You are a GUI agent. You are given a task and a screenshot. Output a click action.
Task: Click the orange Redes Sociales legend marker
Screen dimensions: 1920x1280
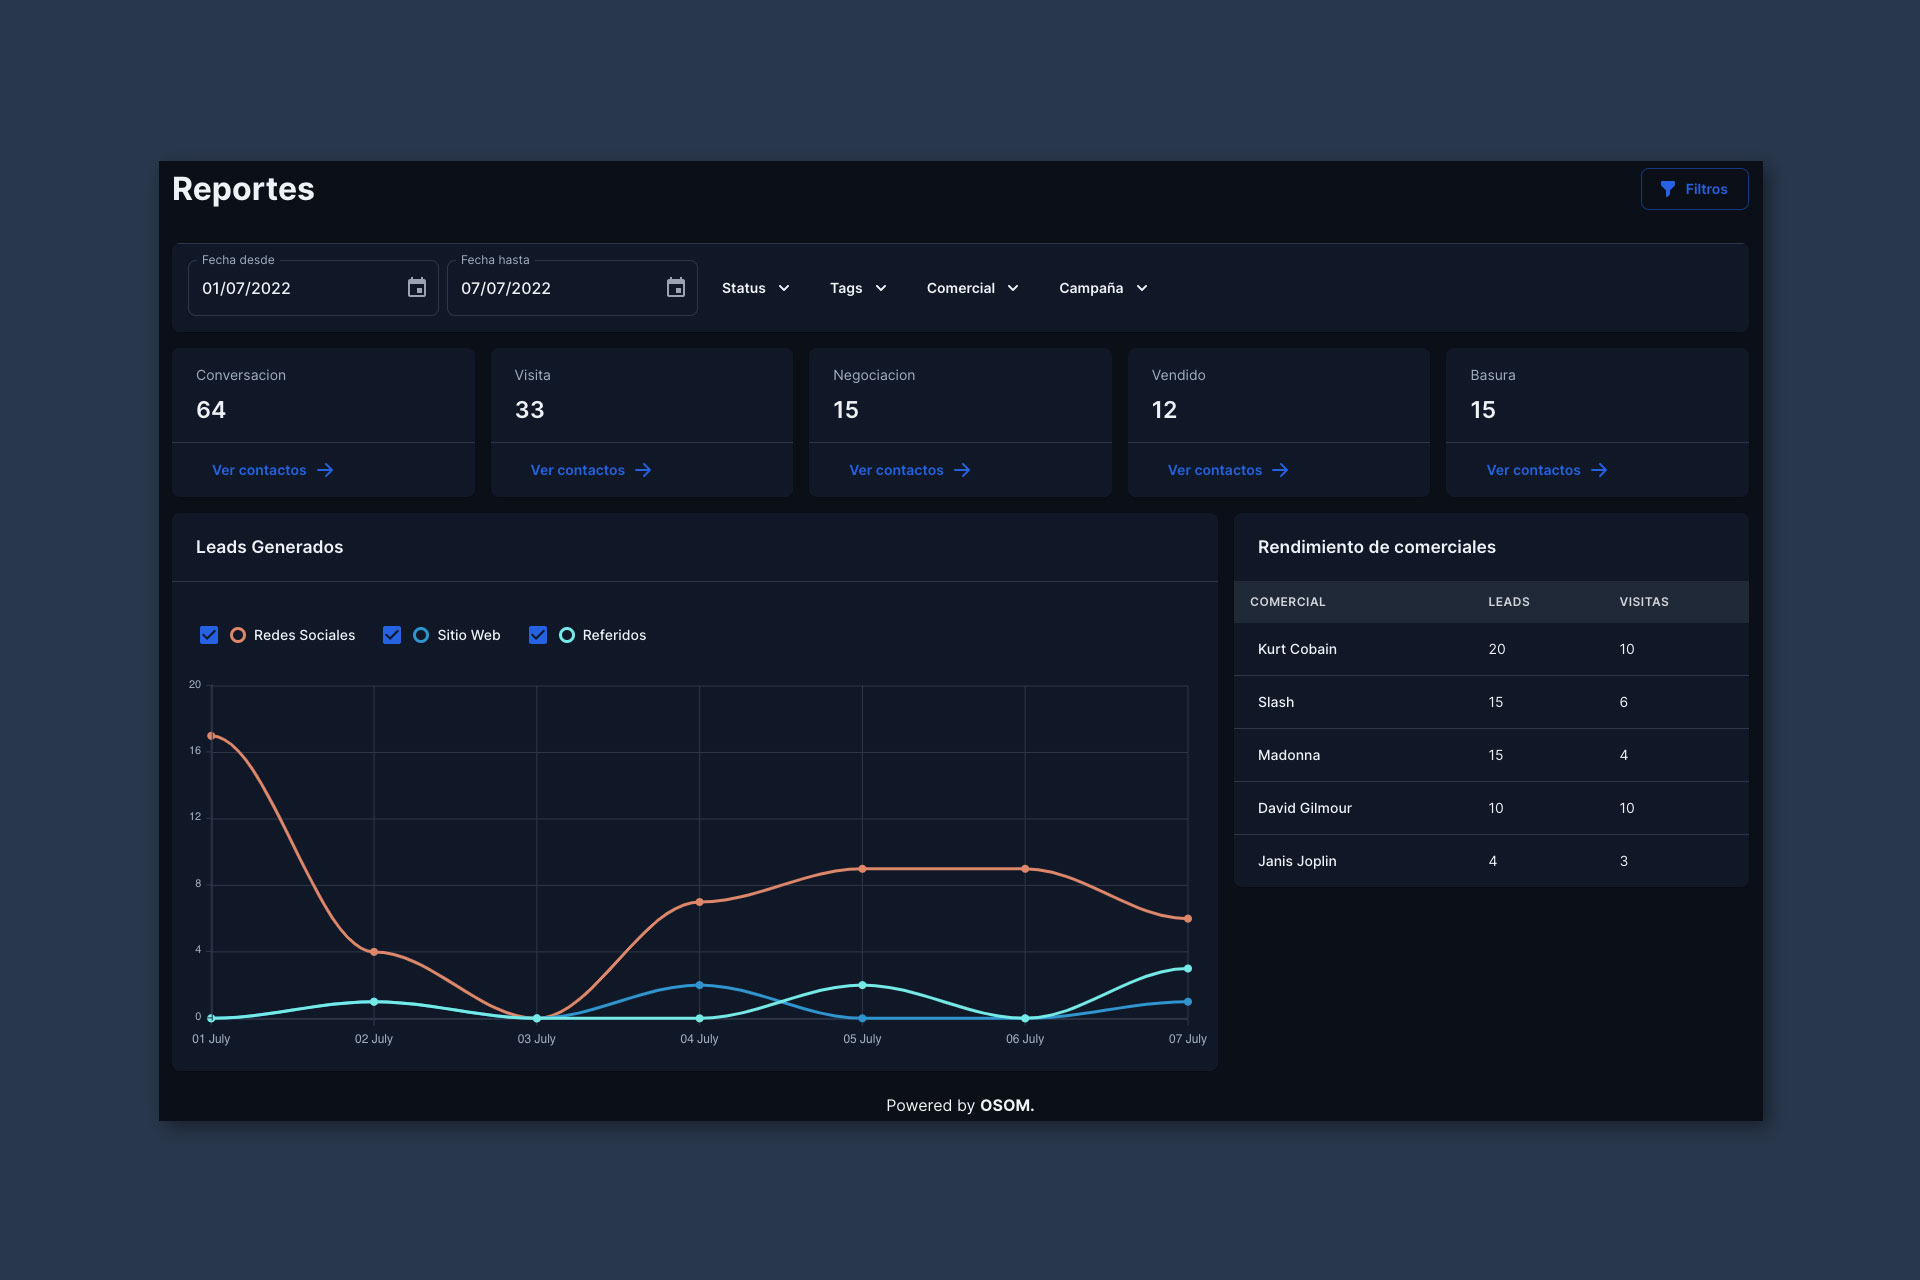point(238,635)
